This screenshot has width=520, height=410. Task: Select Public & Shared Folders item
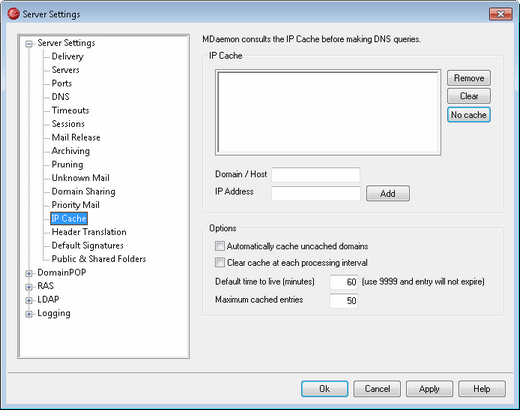99,259
